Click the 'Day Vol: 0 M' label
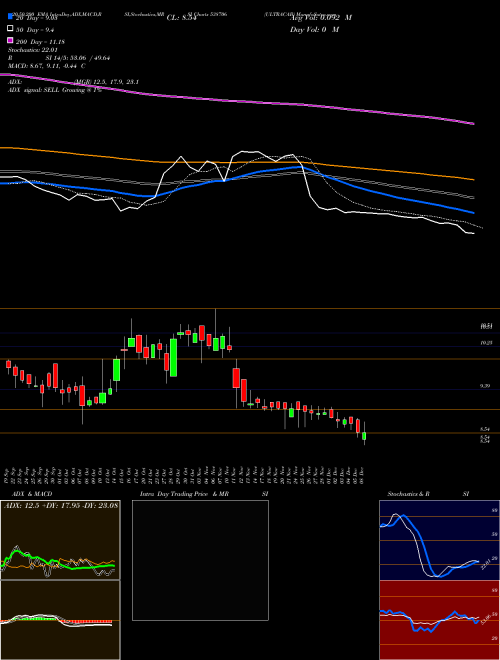Screen dimensions: 500x660 click(x=314, y=30)
